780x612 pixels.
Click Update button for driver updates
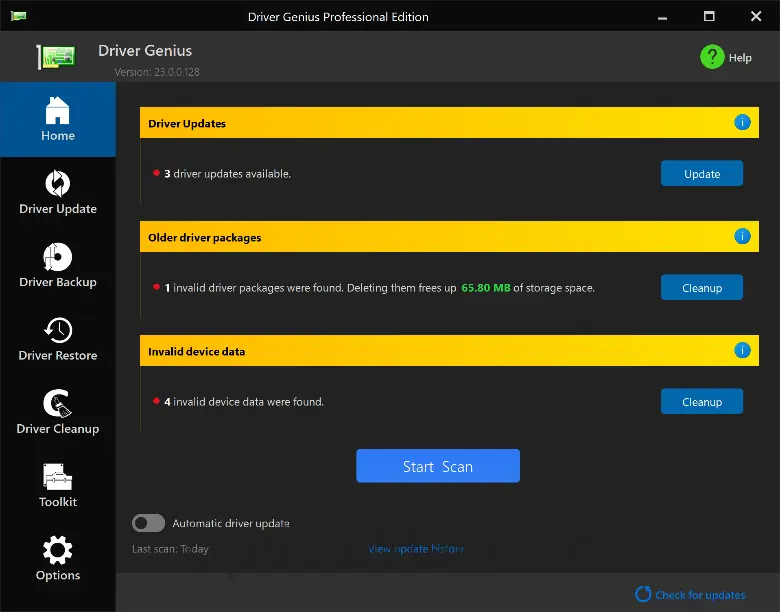(x=701, y=174)
